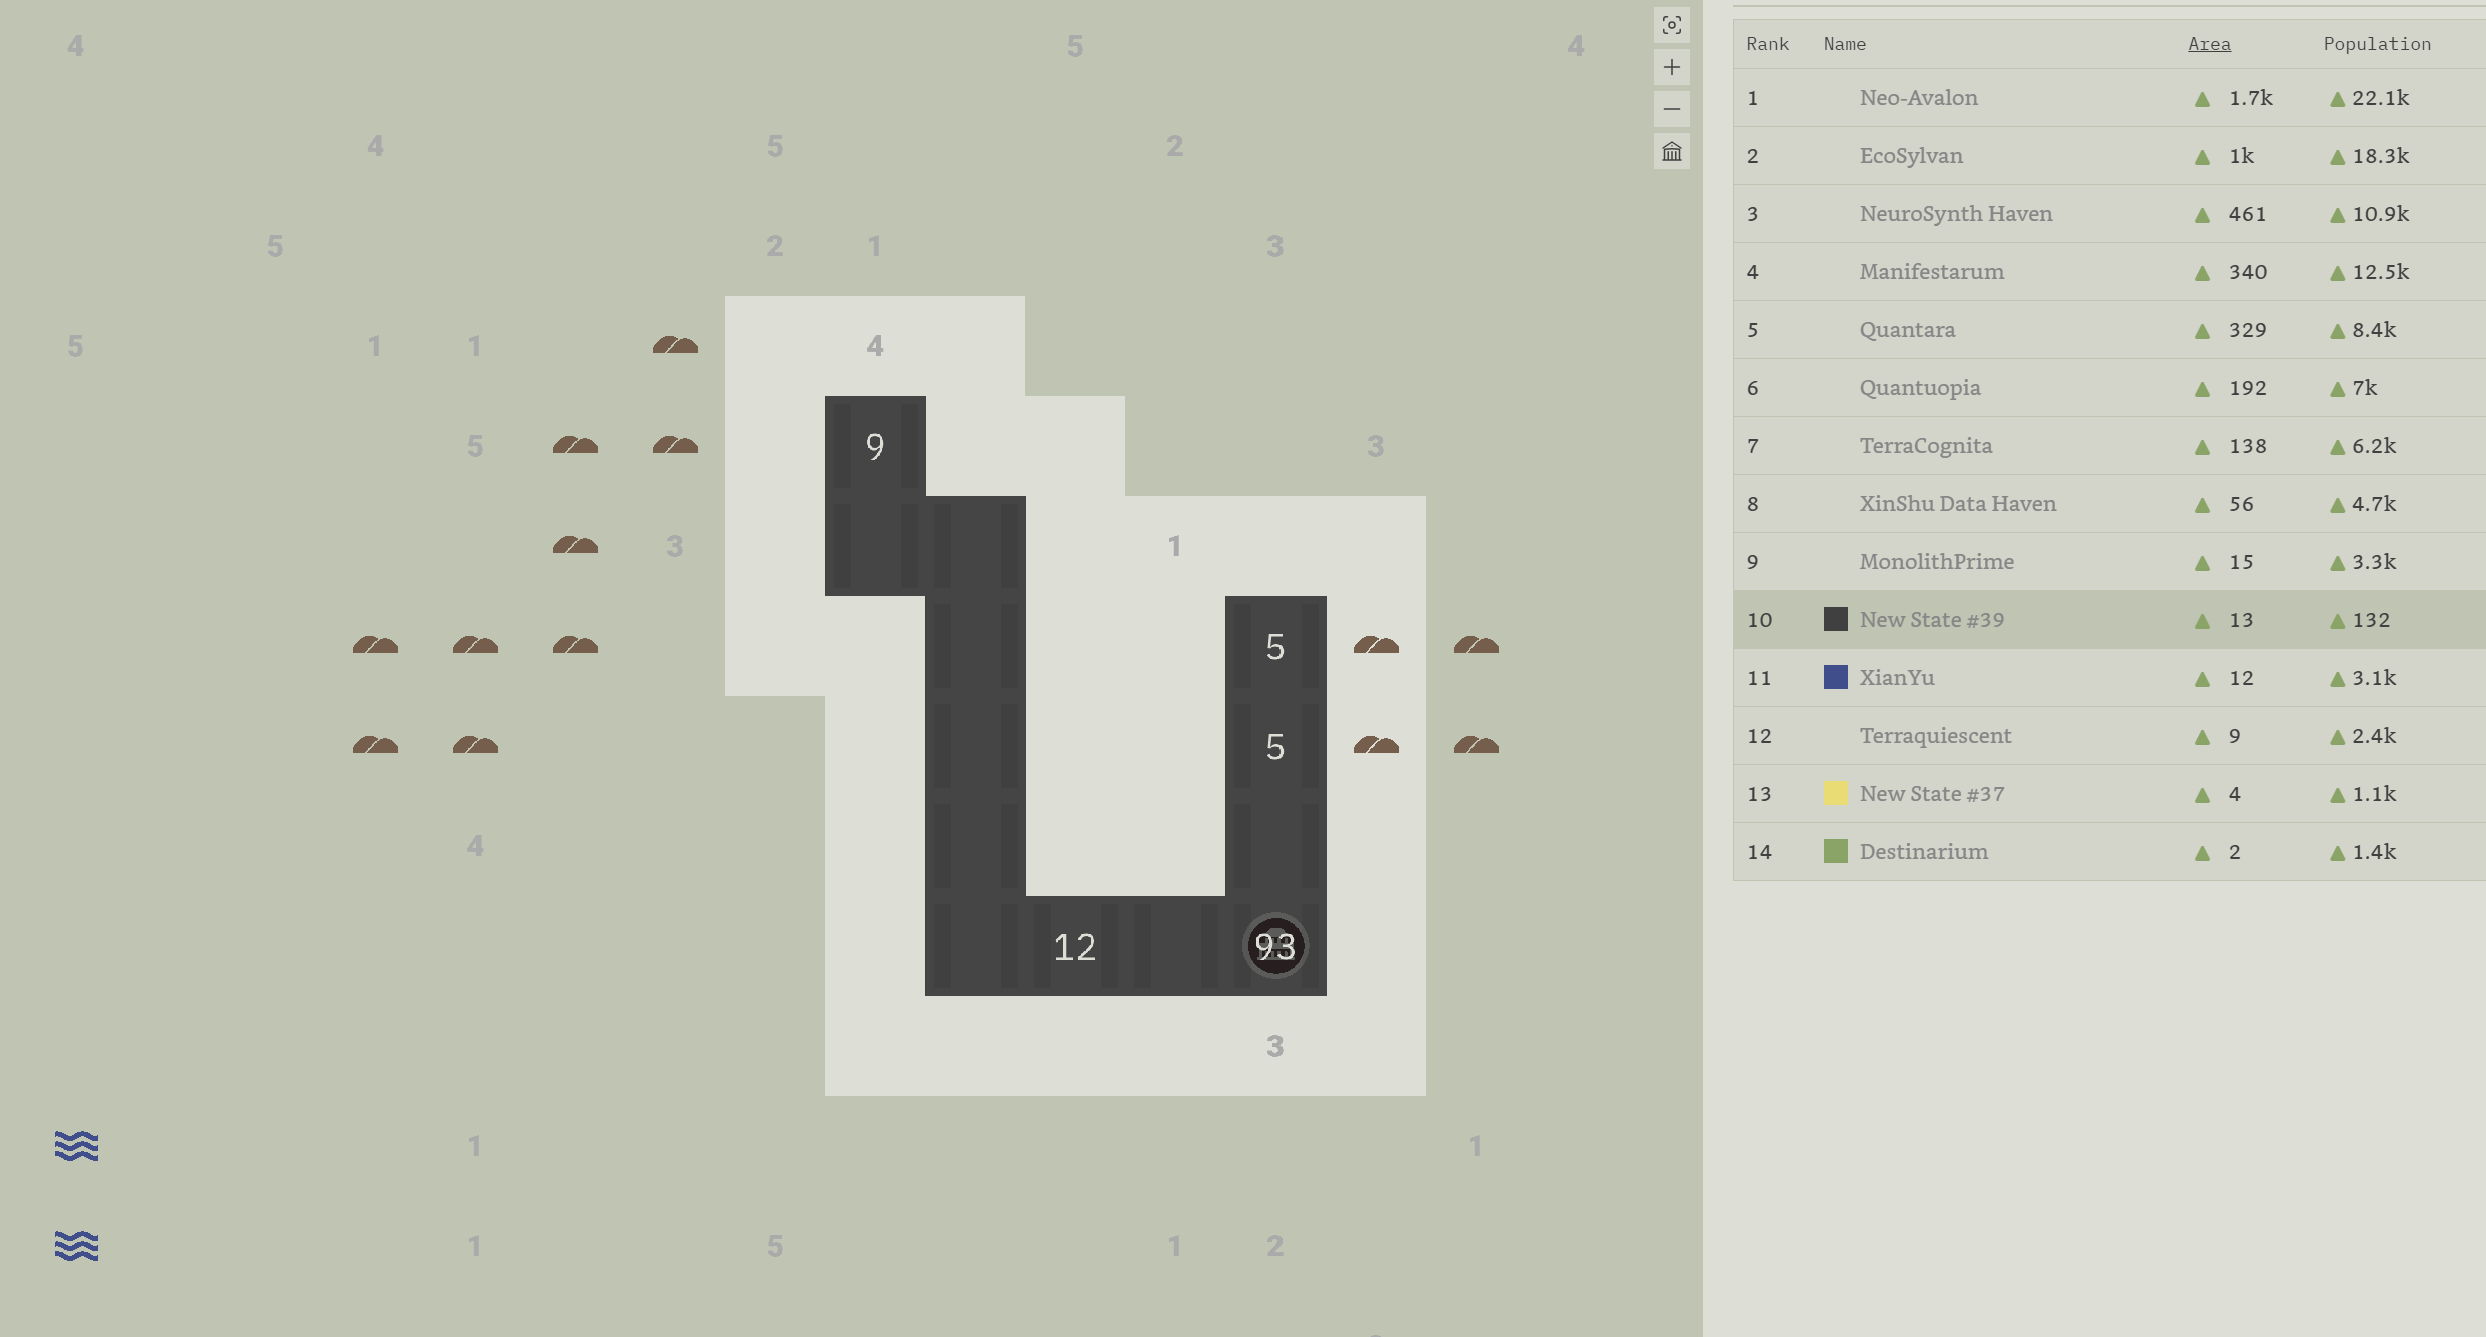Select the Quantara leaderboard entry
Viewport: 2486px width, 1337px height.
1906,330
